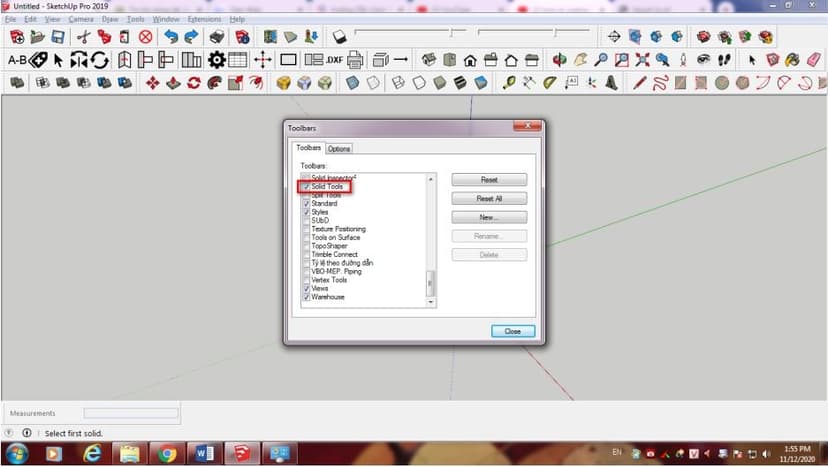Select the Iso view house icon
The width and height of the screenshot is (828, 467).
click(x=429, y=60)
